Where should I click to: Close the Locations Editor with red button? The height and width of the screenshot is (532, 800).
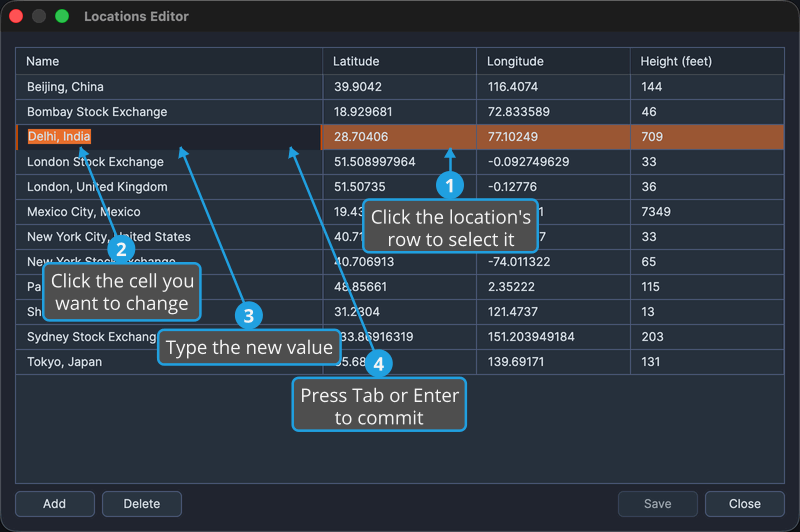[x=16, y=16]
